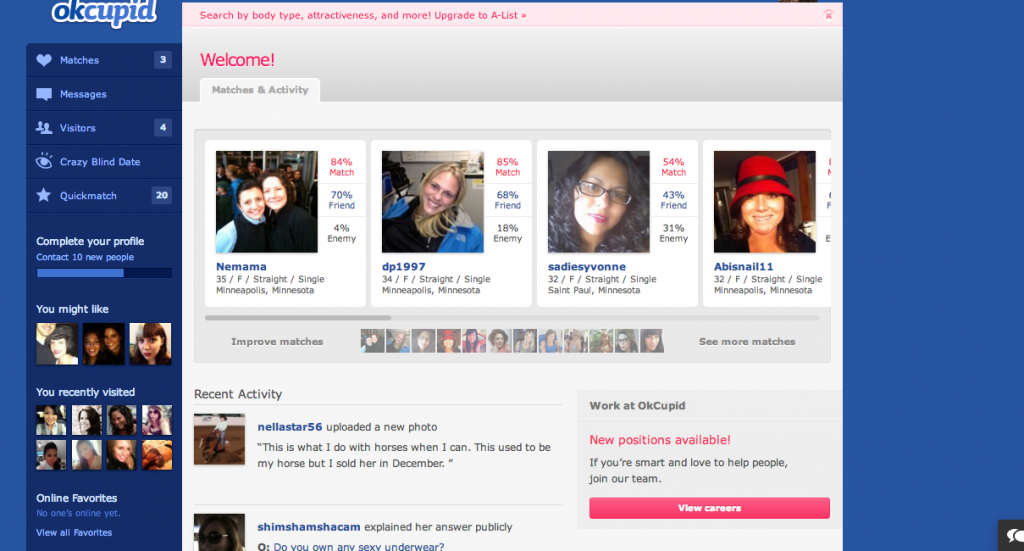Open third You might like profile photo

click(150, 343)
